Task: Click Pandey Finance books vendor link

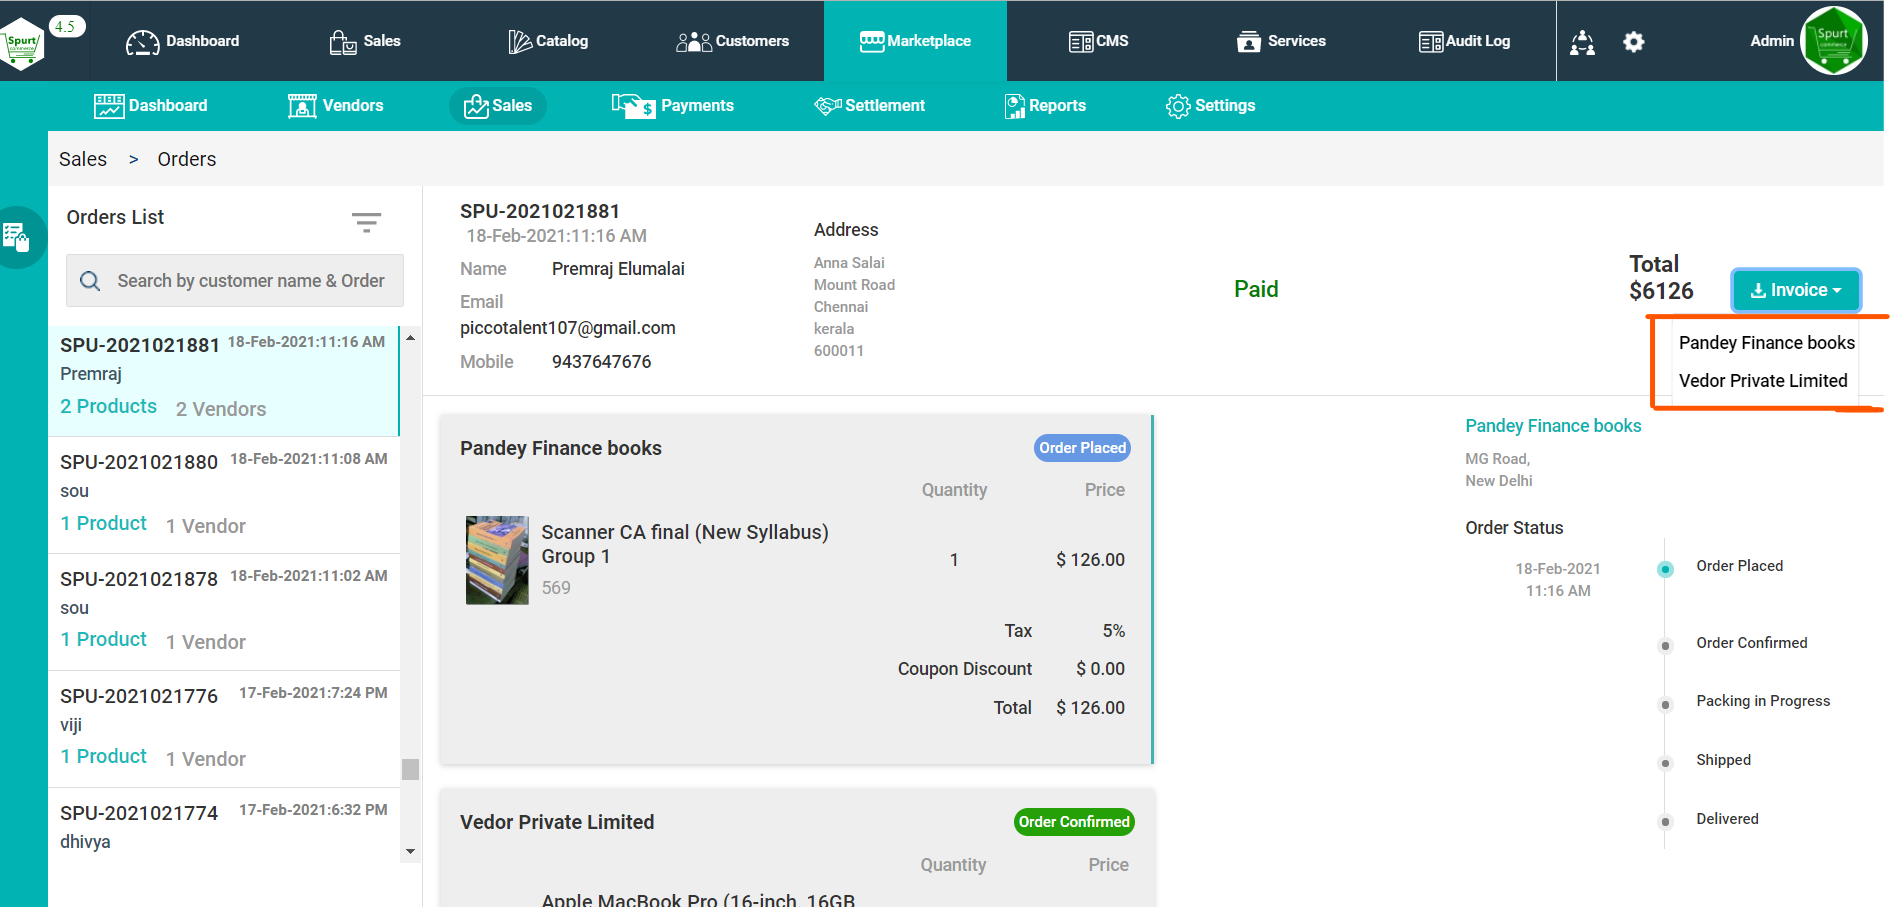Action: [1553, 426]
